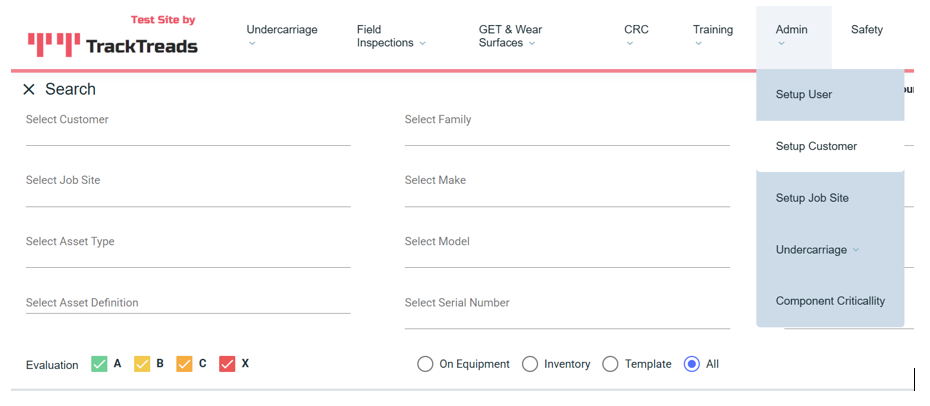930x406 pixels.
Task: Expand Undercarriage submenu in Admin dropdown
Action: (x=817, y=250)
